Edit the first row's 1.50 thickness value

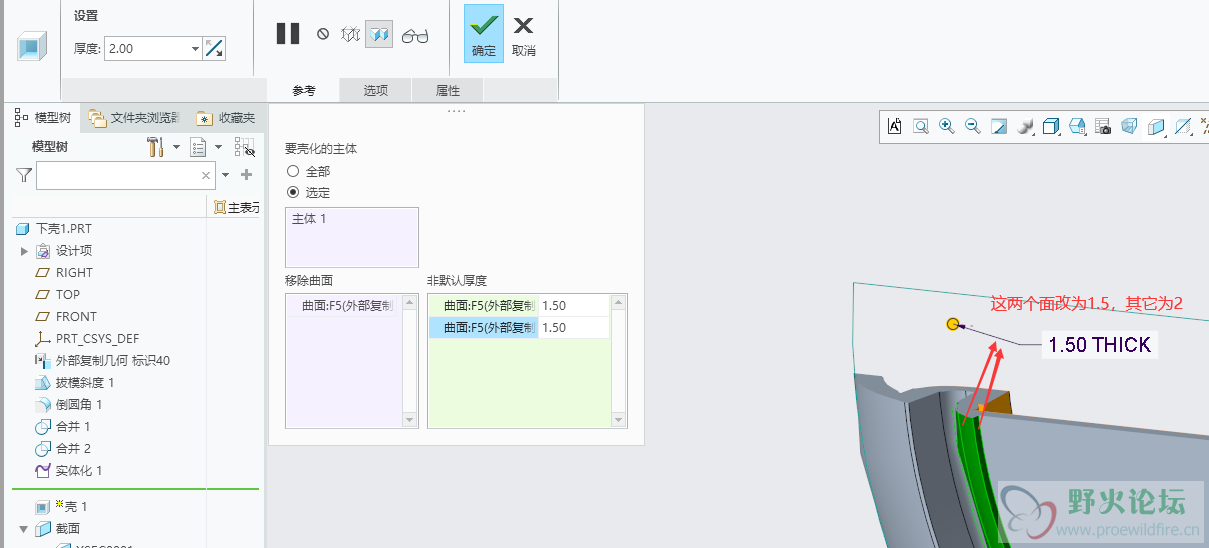pyautogui.click(x=573, y=304)
